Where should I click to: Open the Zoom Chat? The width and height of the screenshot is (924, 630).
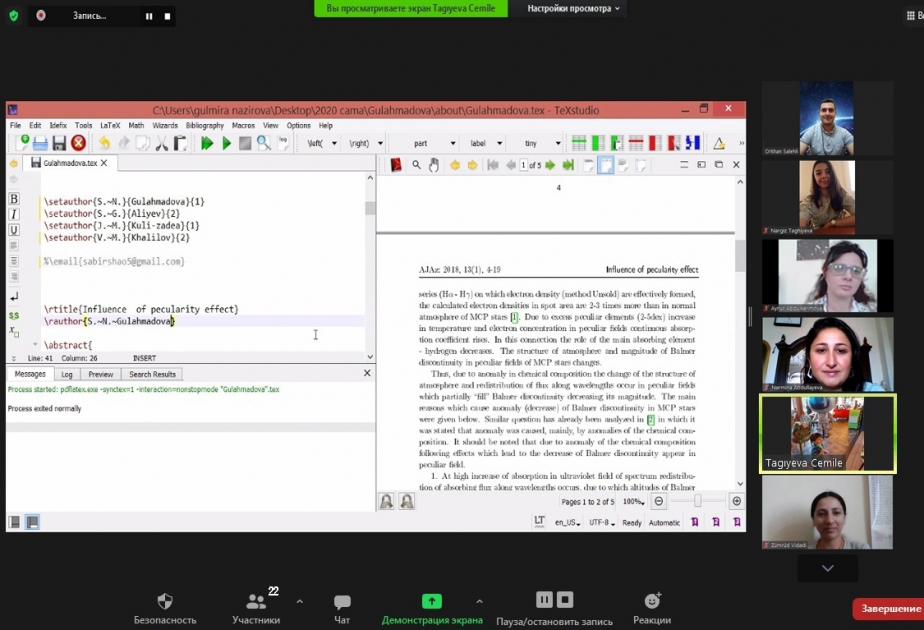pos(342,609)
